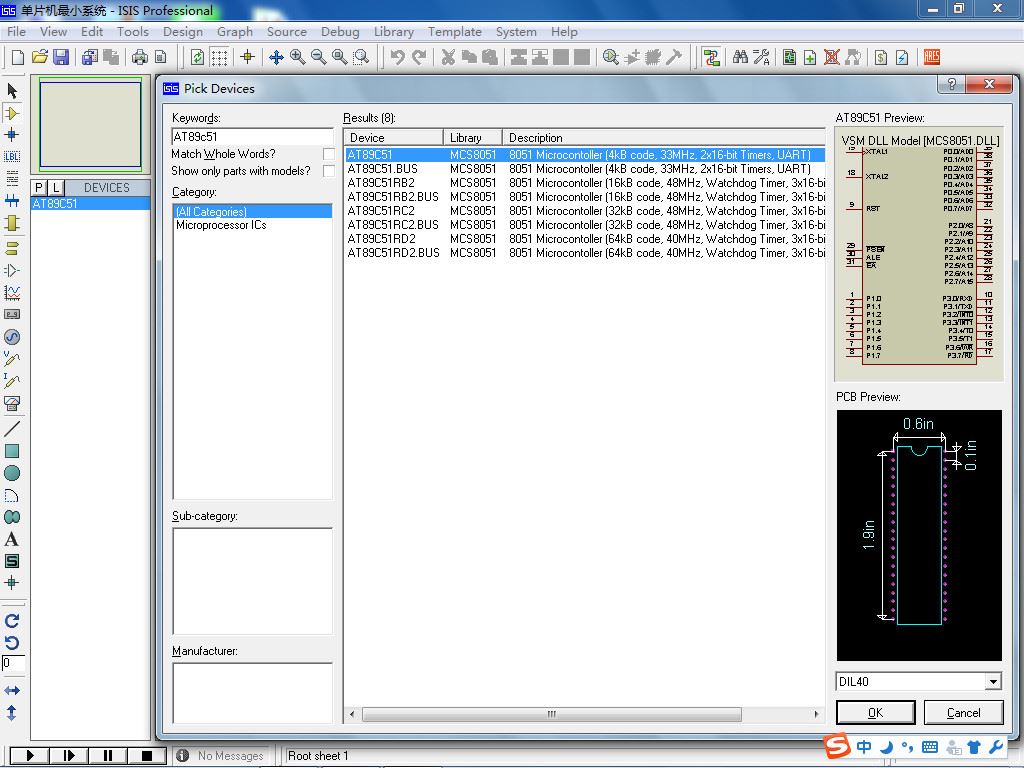The image size is (1024, 768).
Task: Refresh display using the Redraw icon
Action: pos(197,57)
